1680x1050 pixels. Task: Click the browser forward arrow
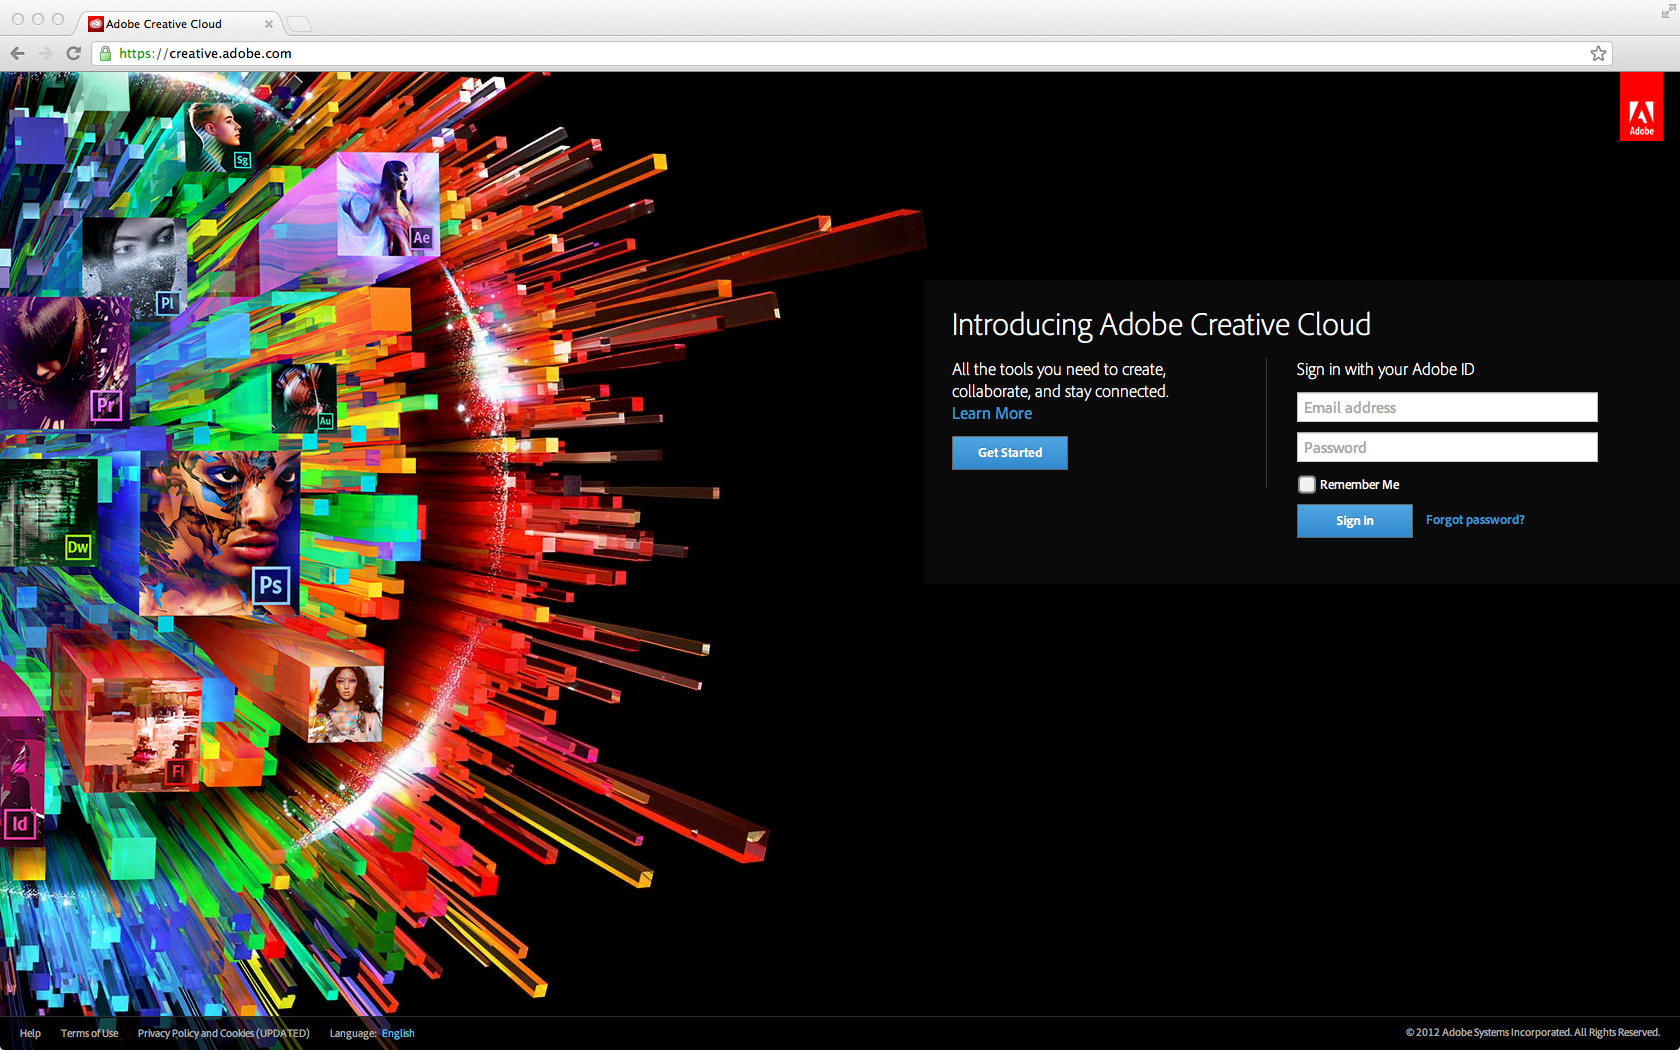coord(45,53)
